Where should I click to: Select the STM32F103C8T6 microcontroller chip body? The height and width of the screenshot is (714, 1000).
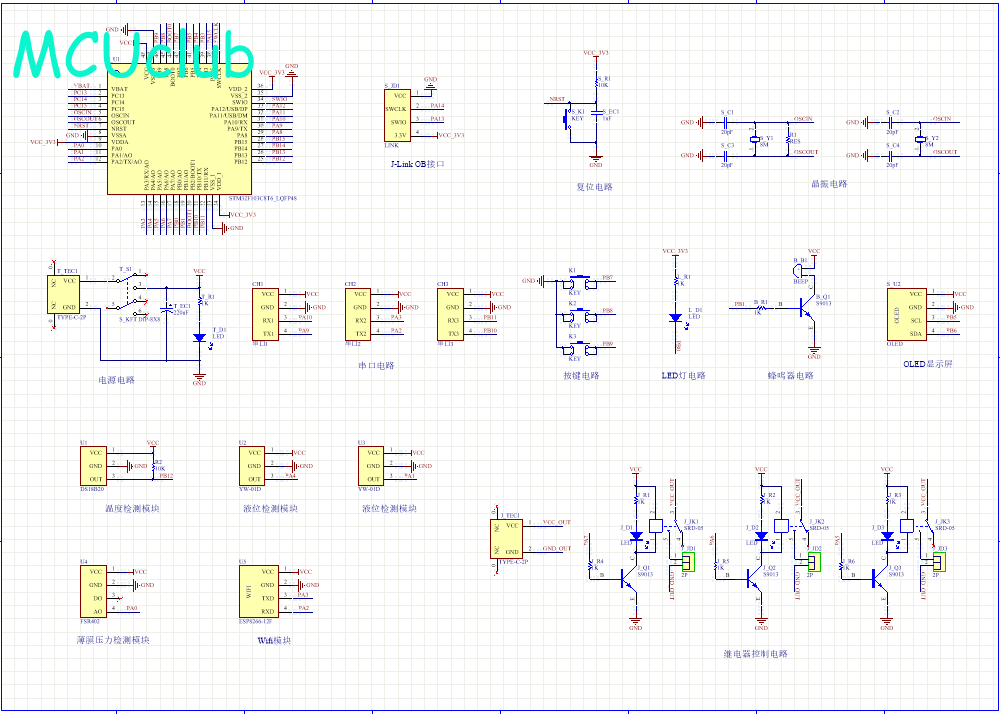(178, 130)
